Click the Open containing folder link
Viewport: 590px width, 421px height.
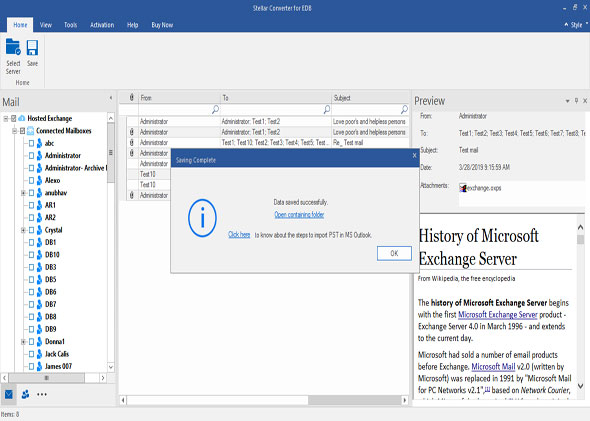[x=299, y=214]
